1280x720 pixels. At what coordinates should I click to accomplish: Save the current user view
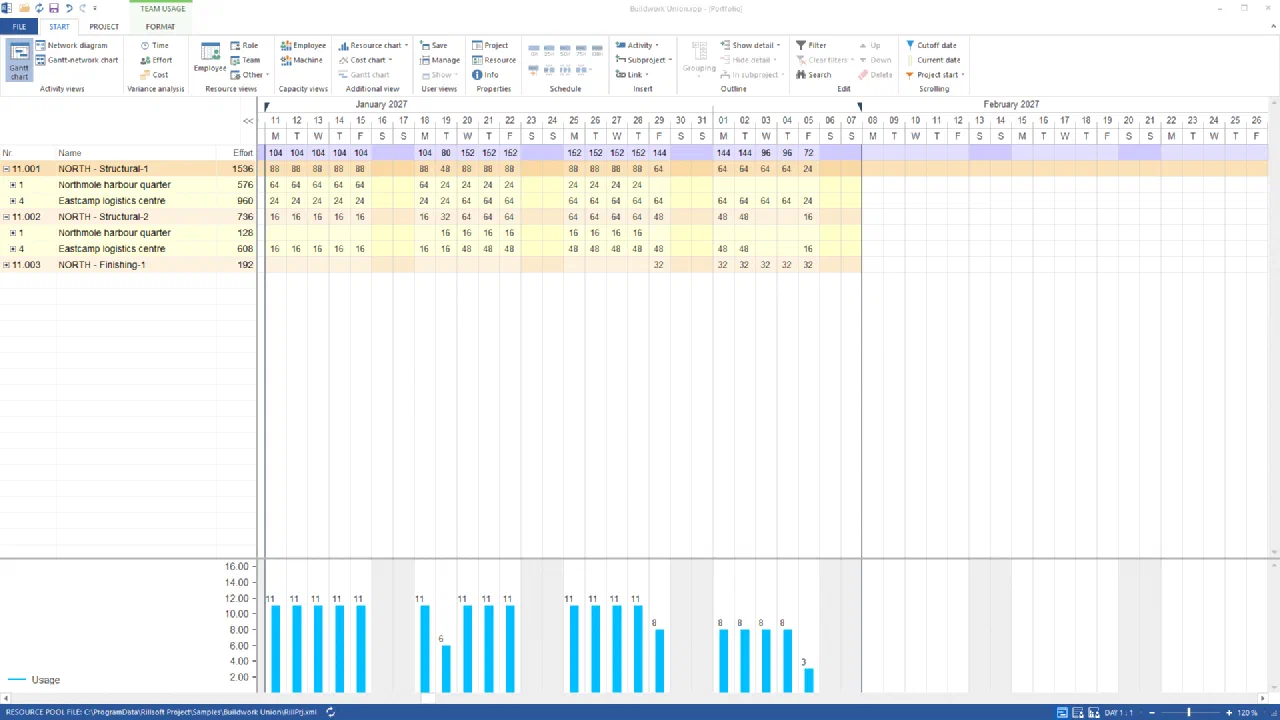[x=434, y=45]
